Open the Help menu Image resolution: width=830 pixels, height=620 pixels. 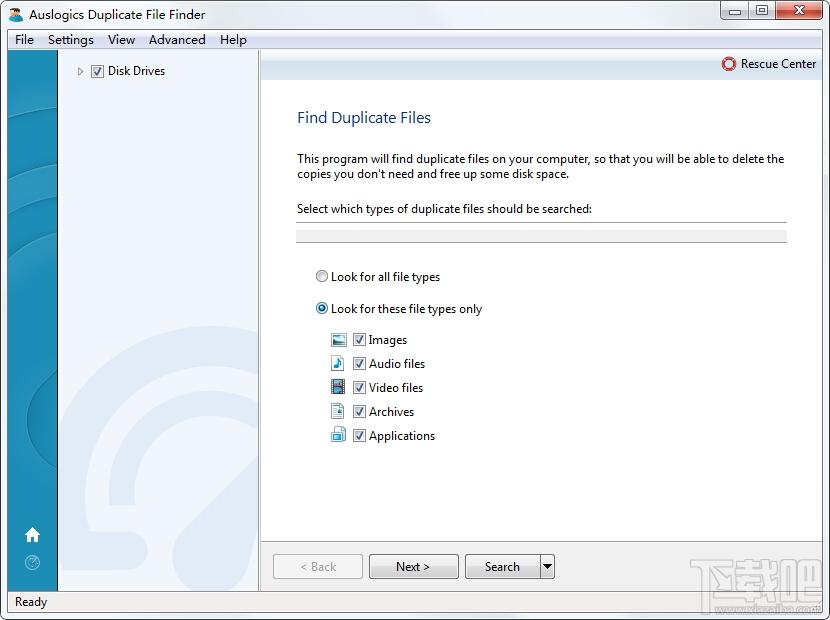(233, 40)
